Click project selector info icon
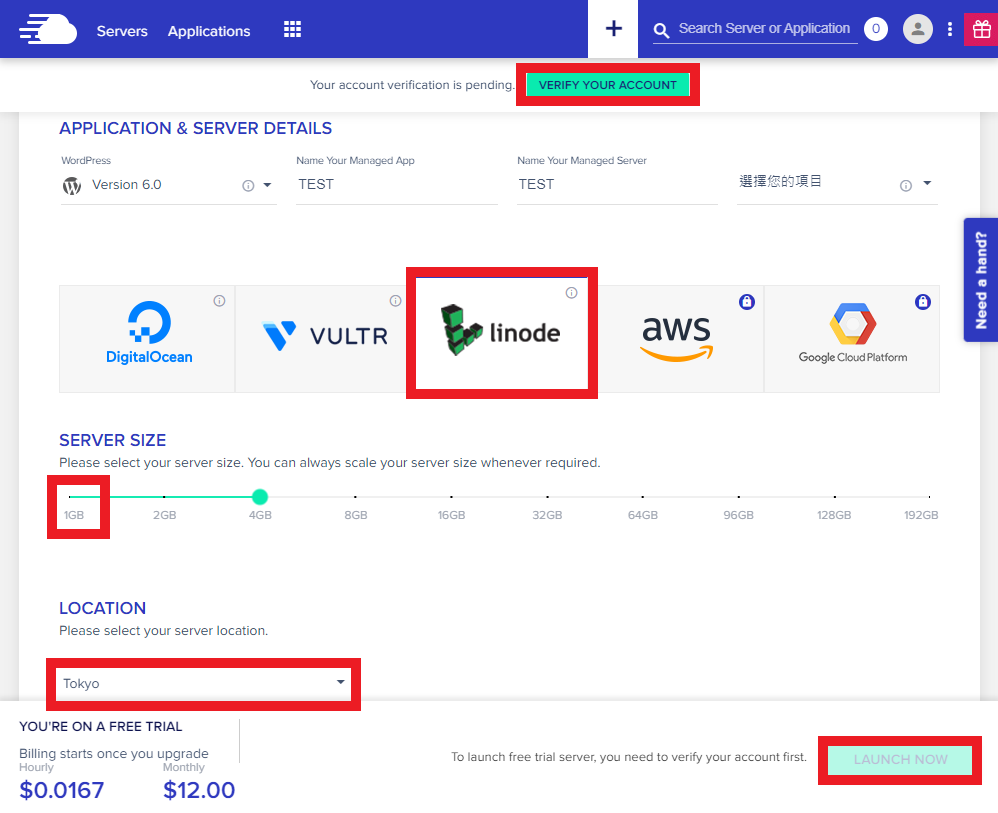998x813 pixels. coord(906,185)
